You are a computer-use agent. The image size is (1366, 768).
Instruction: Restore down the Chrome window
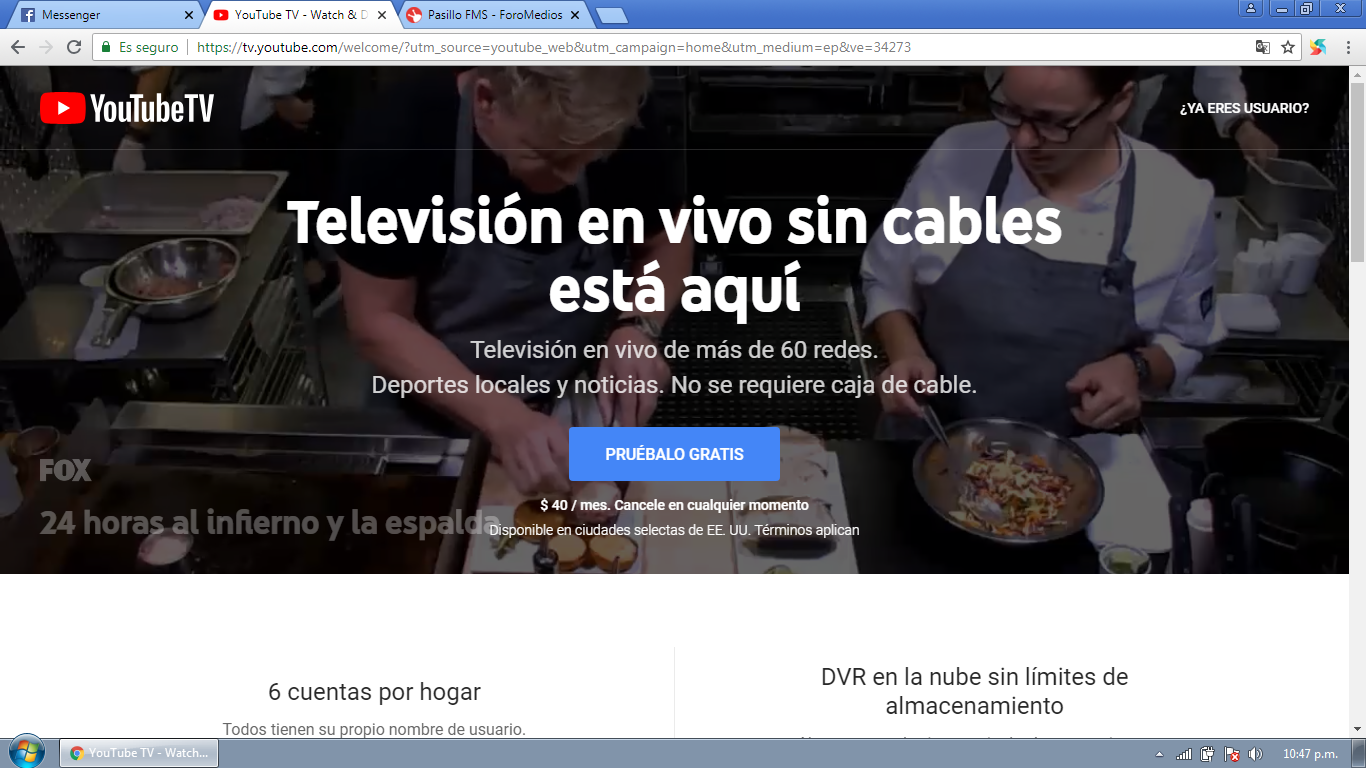pos(1307,9)
